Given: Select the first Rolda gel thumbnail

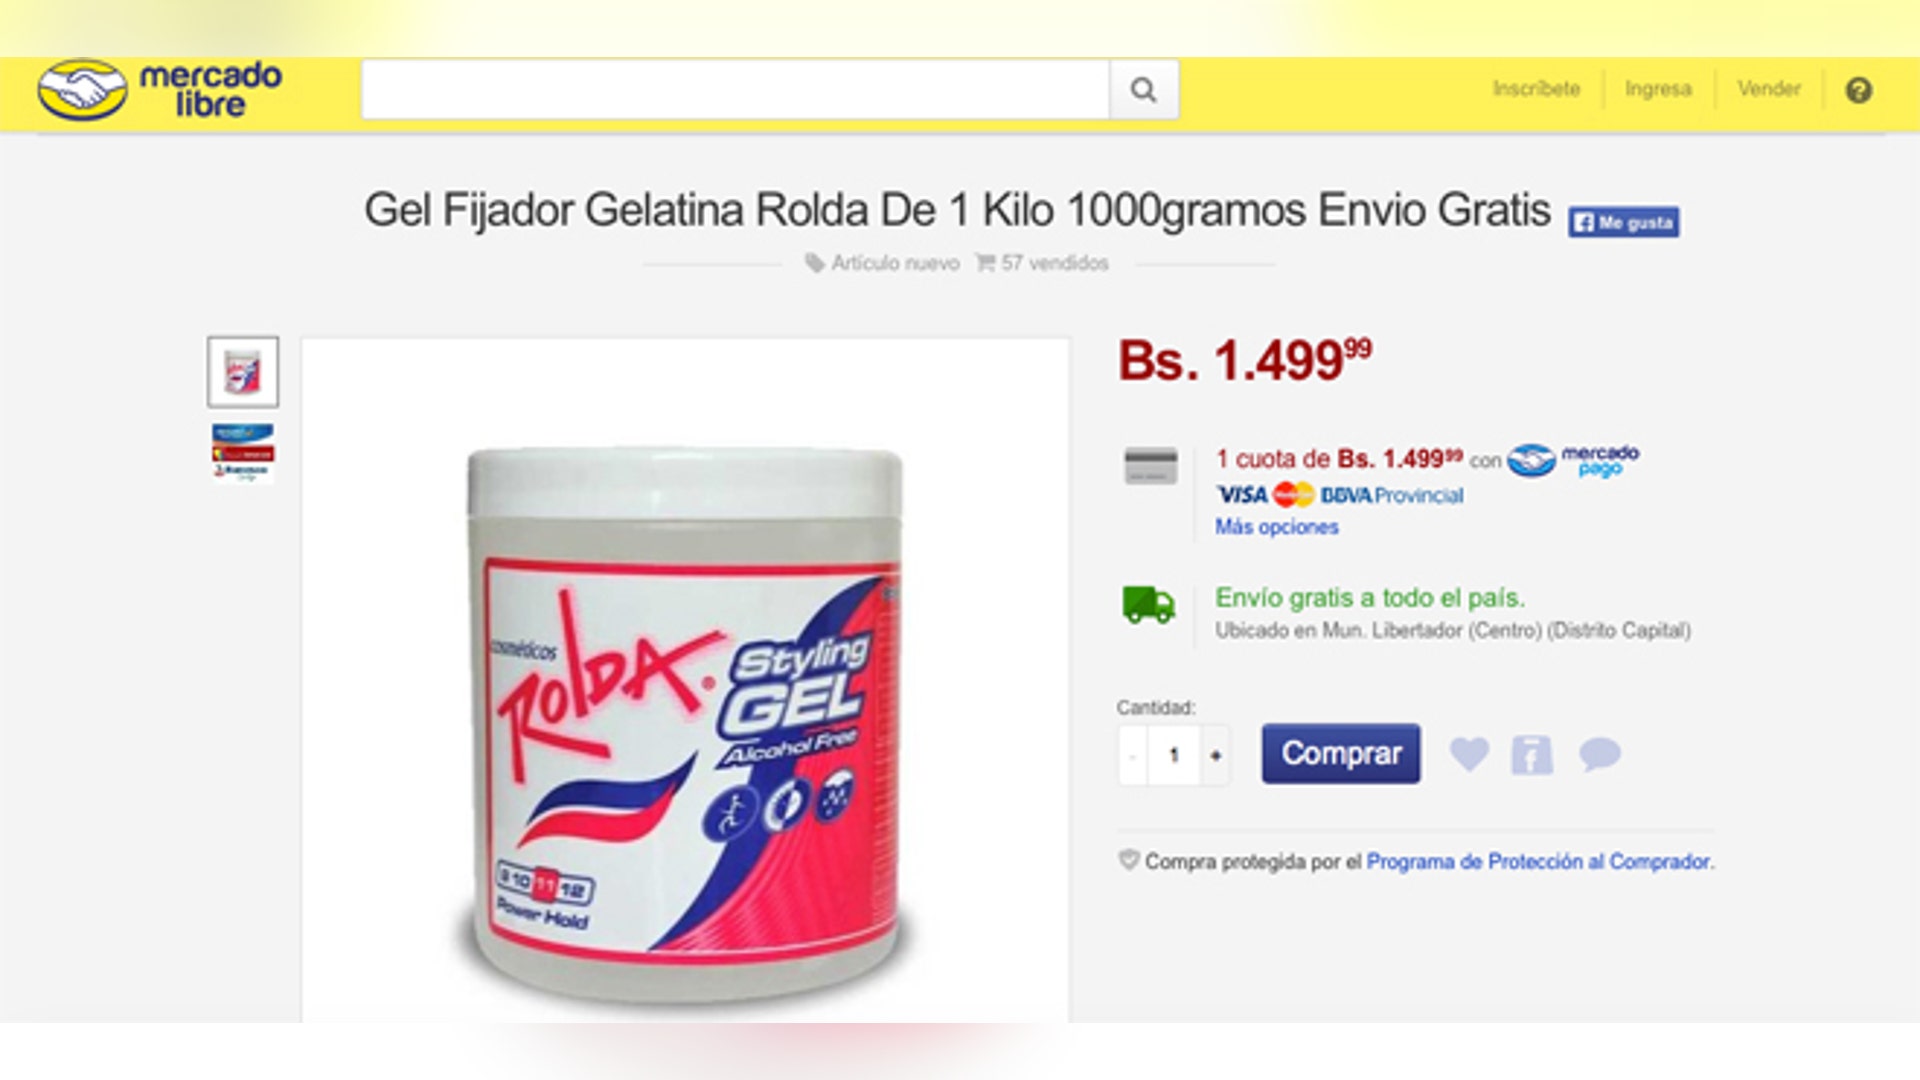Looking at the screenshot, I should [243, 372].
